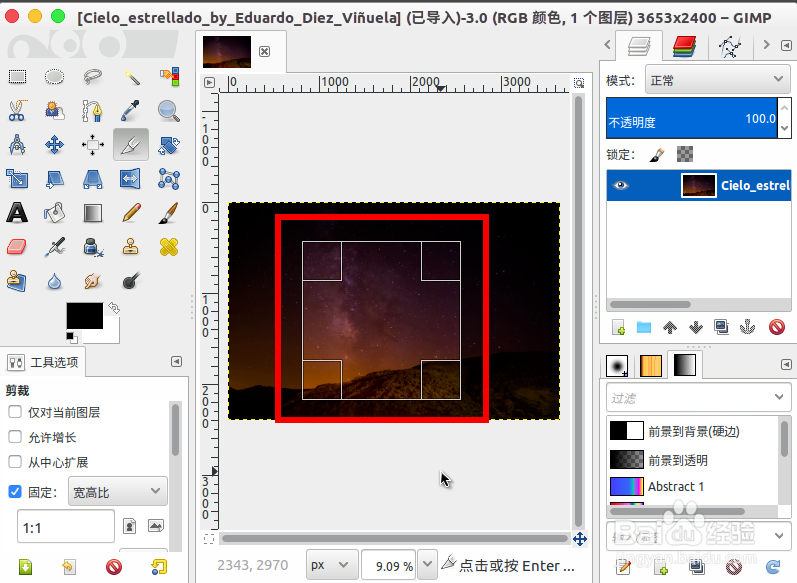Screen dimensions: 797x583
Task: Select the Alignment tool
Action: (93, 145)
